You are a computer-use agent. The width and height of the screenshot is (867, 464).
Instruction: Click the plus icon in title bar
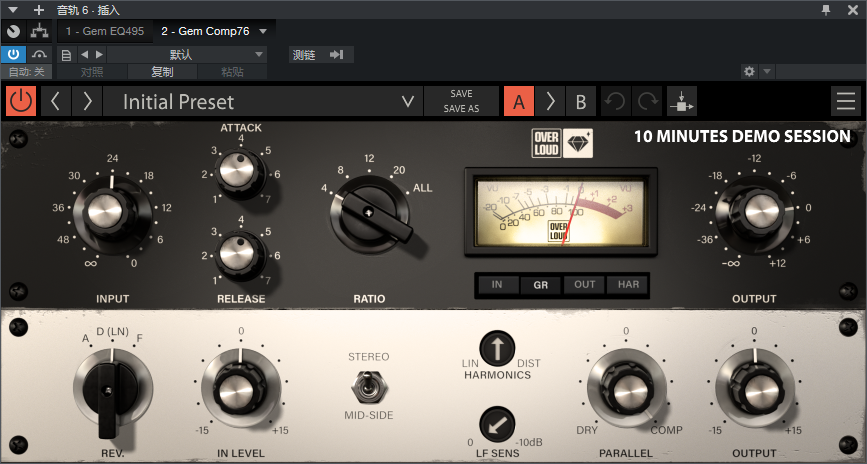(x=39, y=10)
